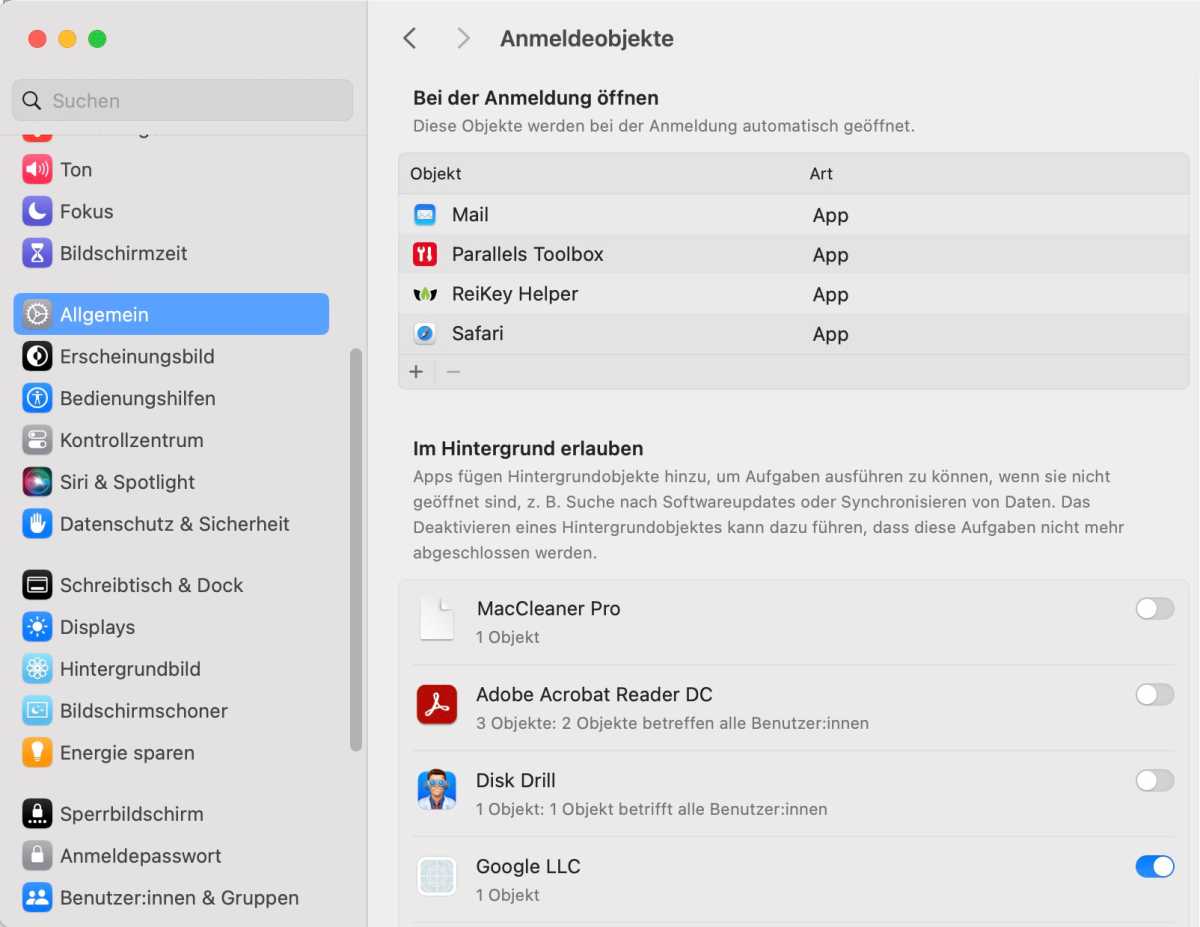Click the Safari compass icon
Screen dimensions: 1200x927
425,334
